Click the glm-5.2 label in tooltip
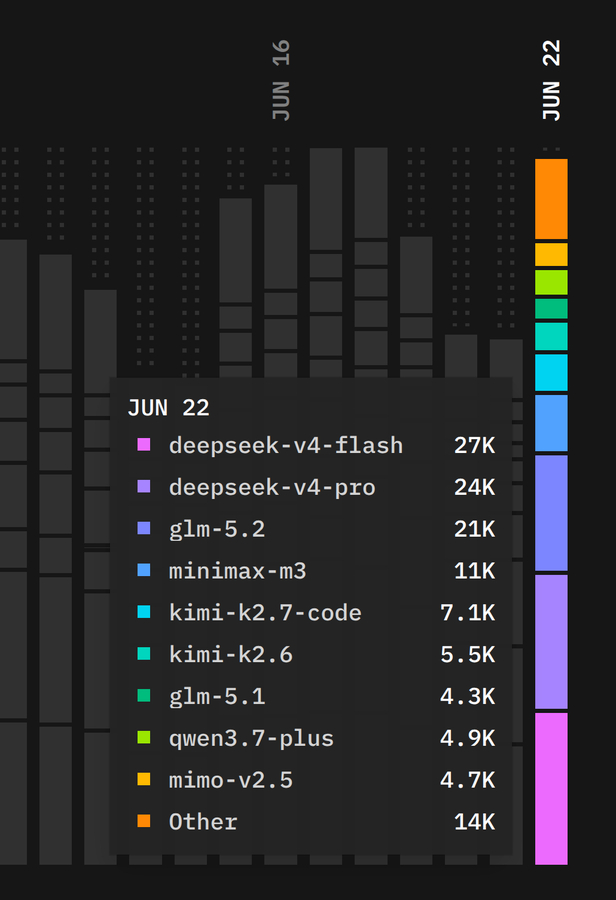 (x=217, y=530)
